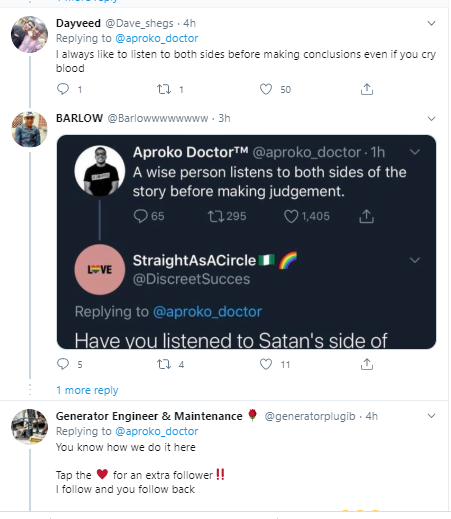451x519 pixels.
Task: Open @aproko_doctor mention in Dayveed's reply
Action: point(157,38)
